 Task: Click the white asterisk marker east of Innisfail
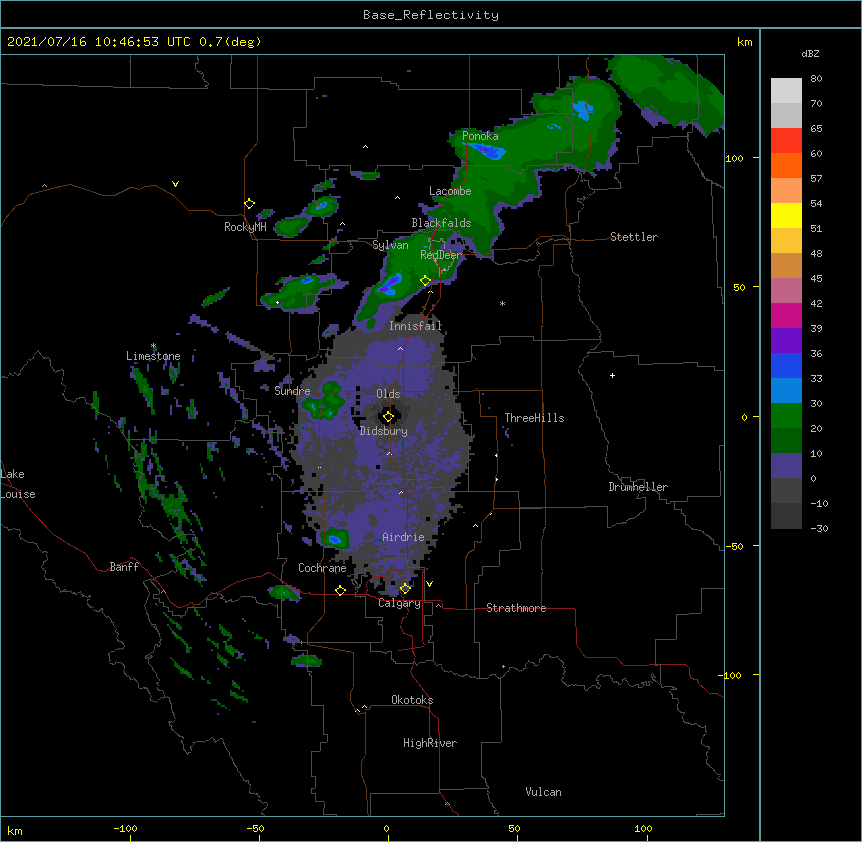point(502,303)
